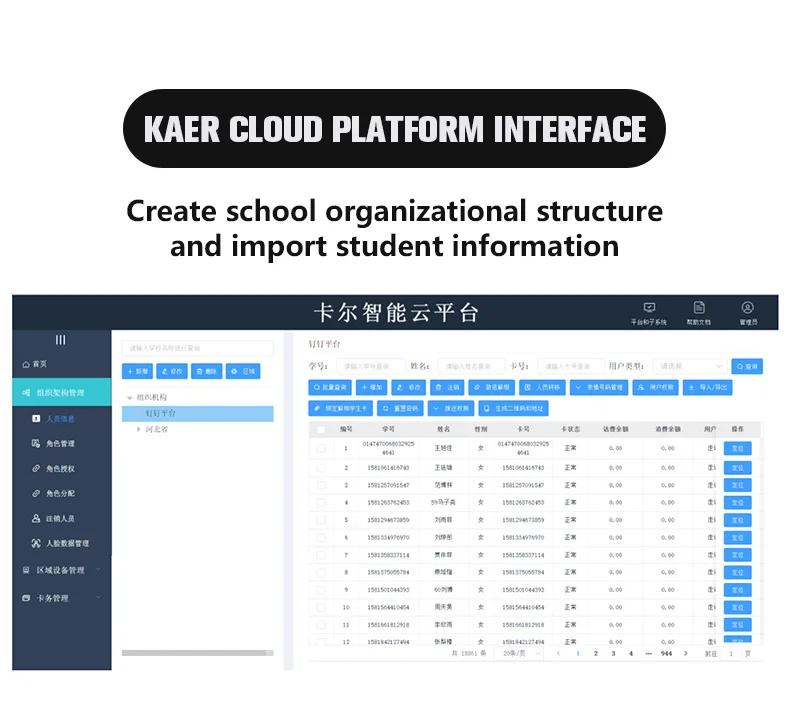Open the help document icon in header
Image resolution: width=790 pixels, height=712 pixels.
pyautogui.click(x=699, y=307)
